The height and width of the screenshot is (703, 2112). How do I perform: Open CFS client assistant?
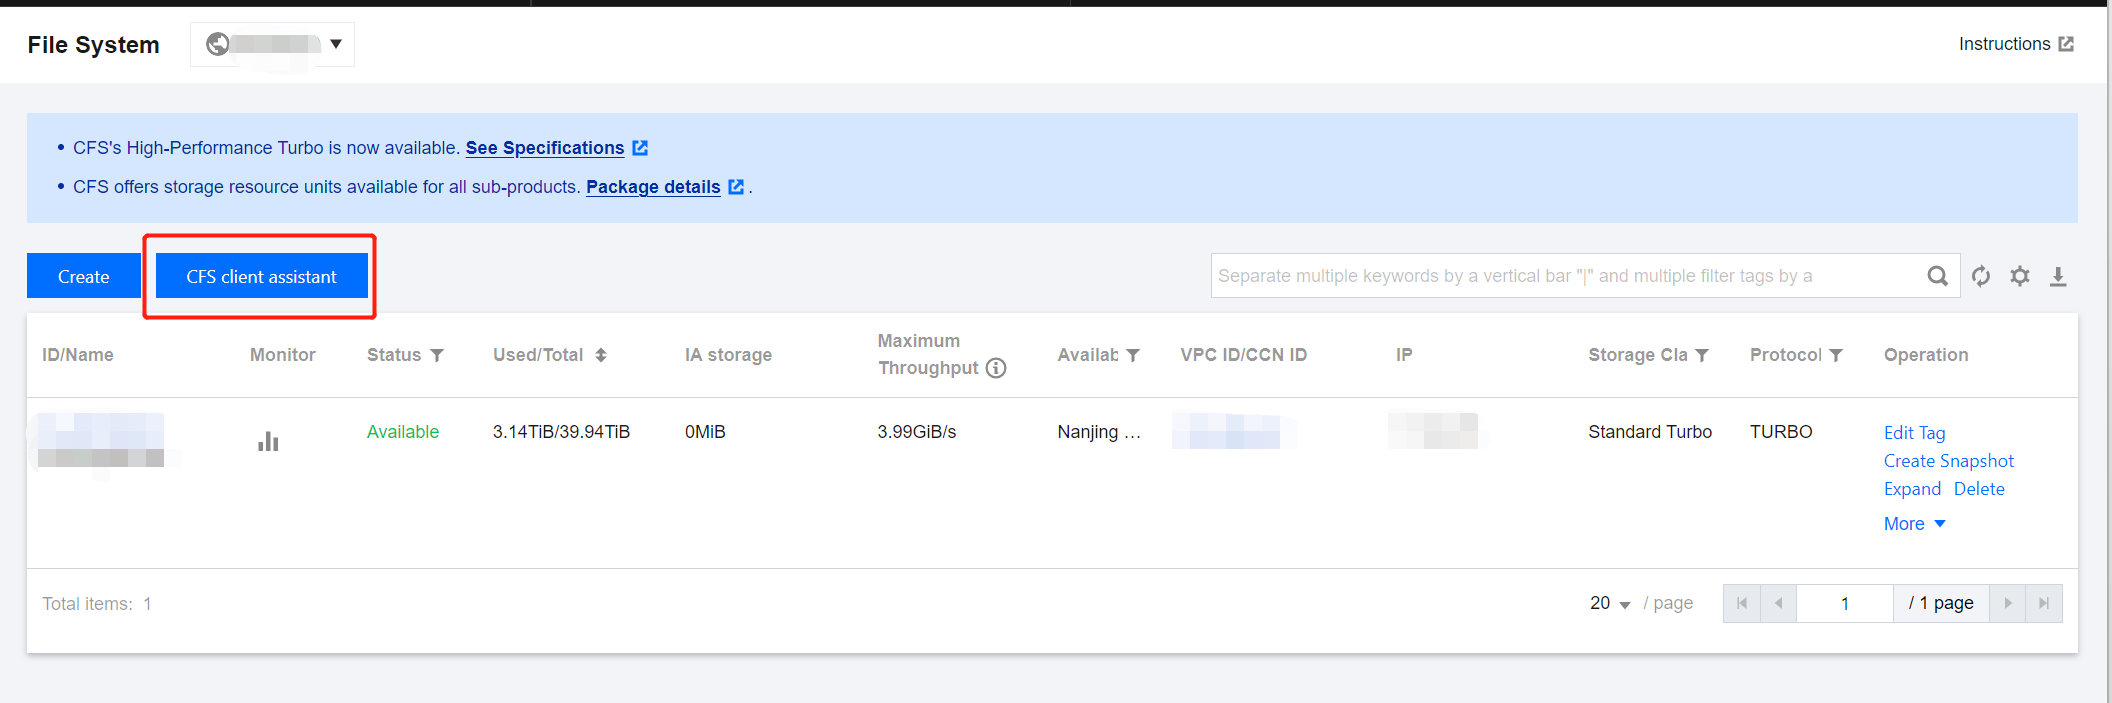261,276
